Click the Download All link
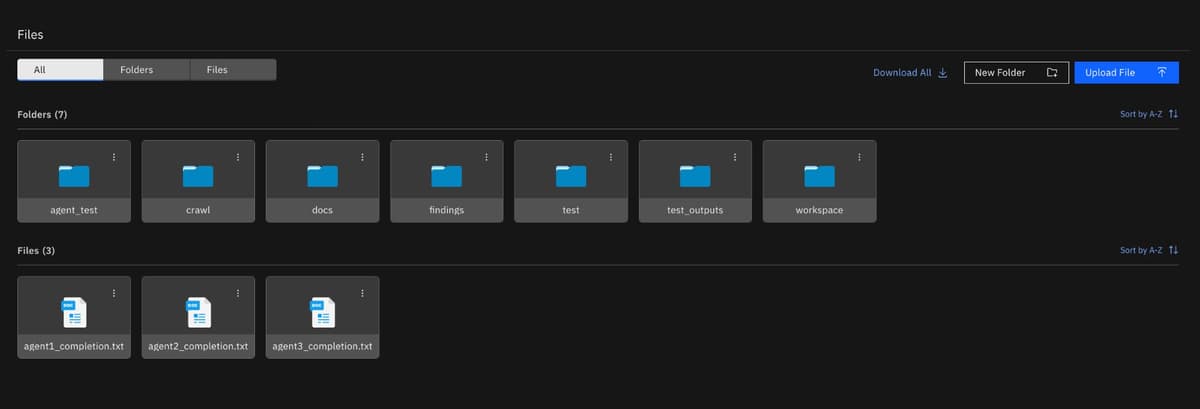1200x409 pixels. tap(910, 73)
